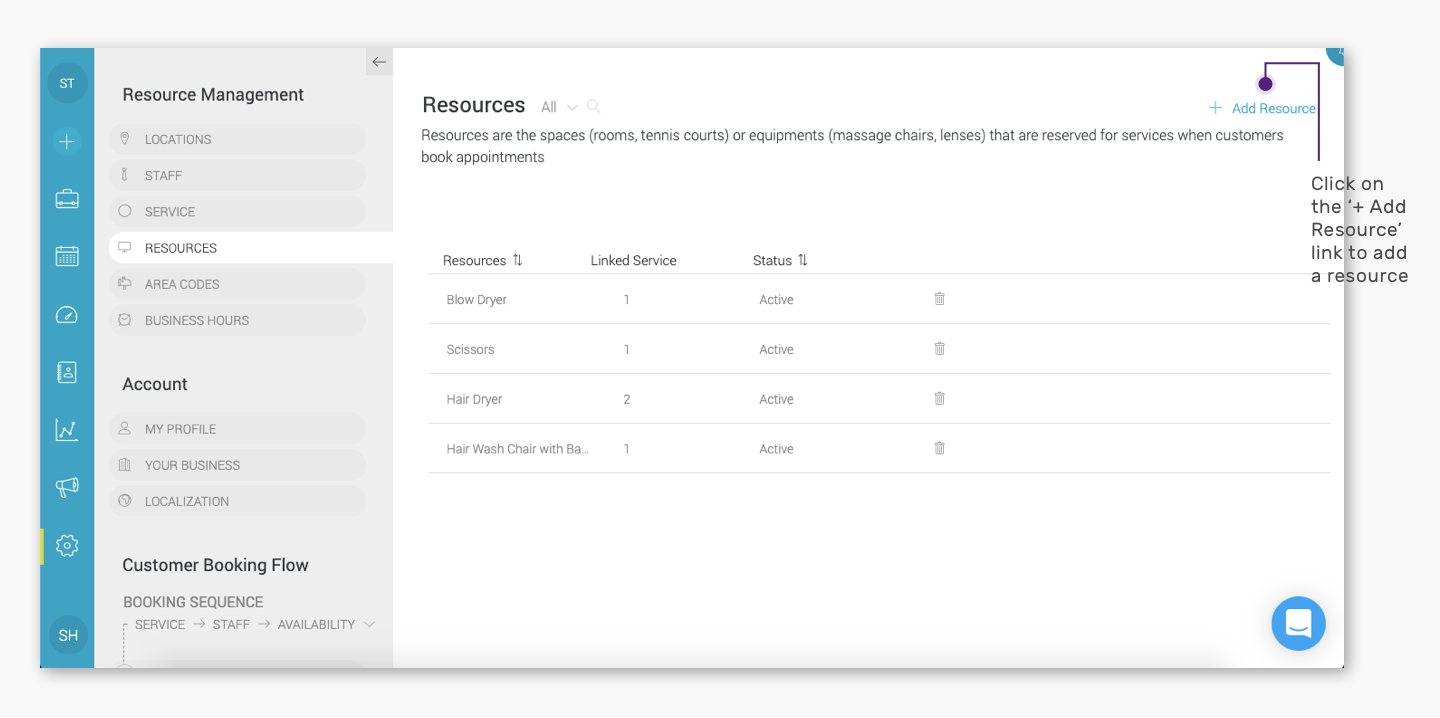Select Resources in the settings menu
1440x718 pixels.
[x=251, y=248]
